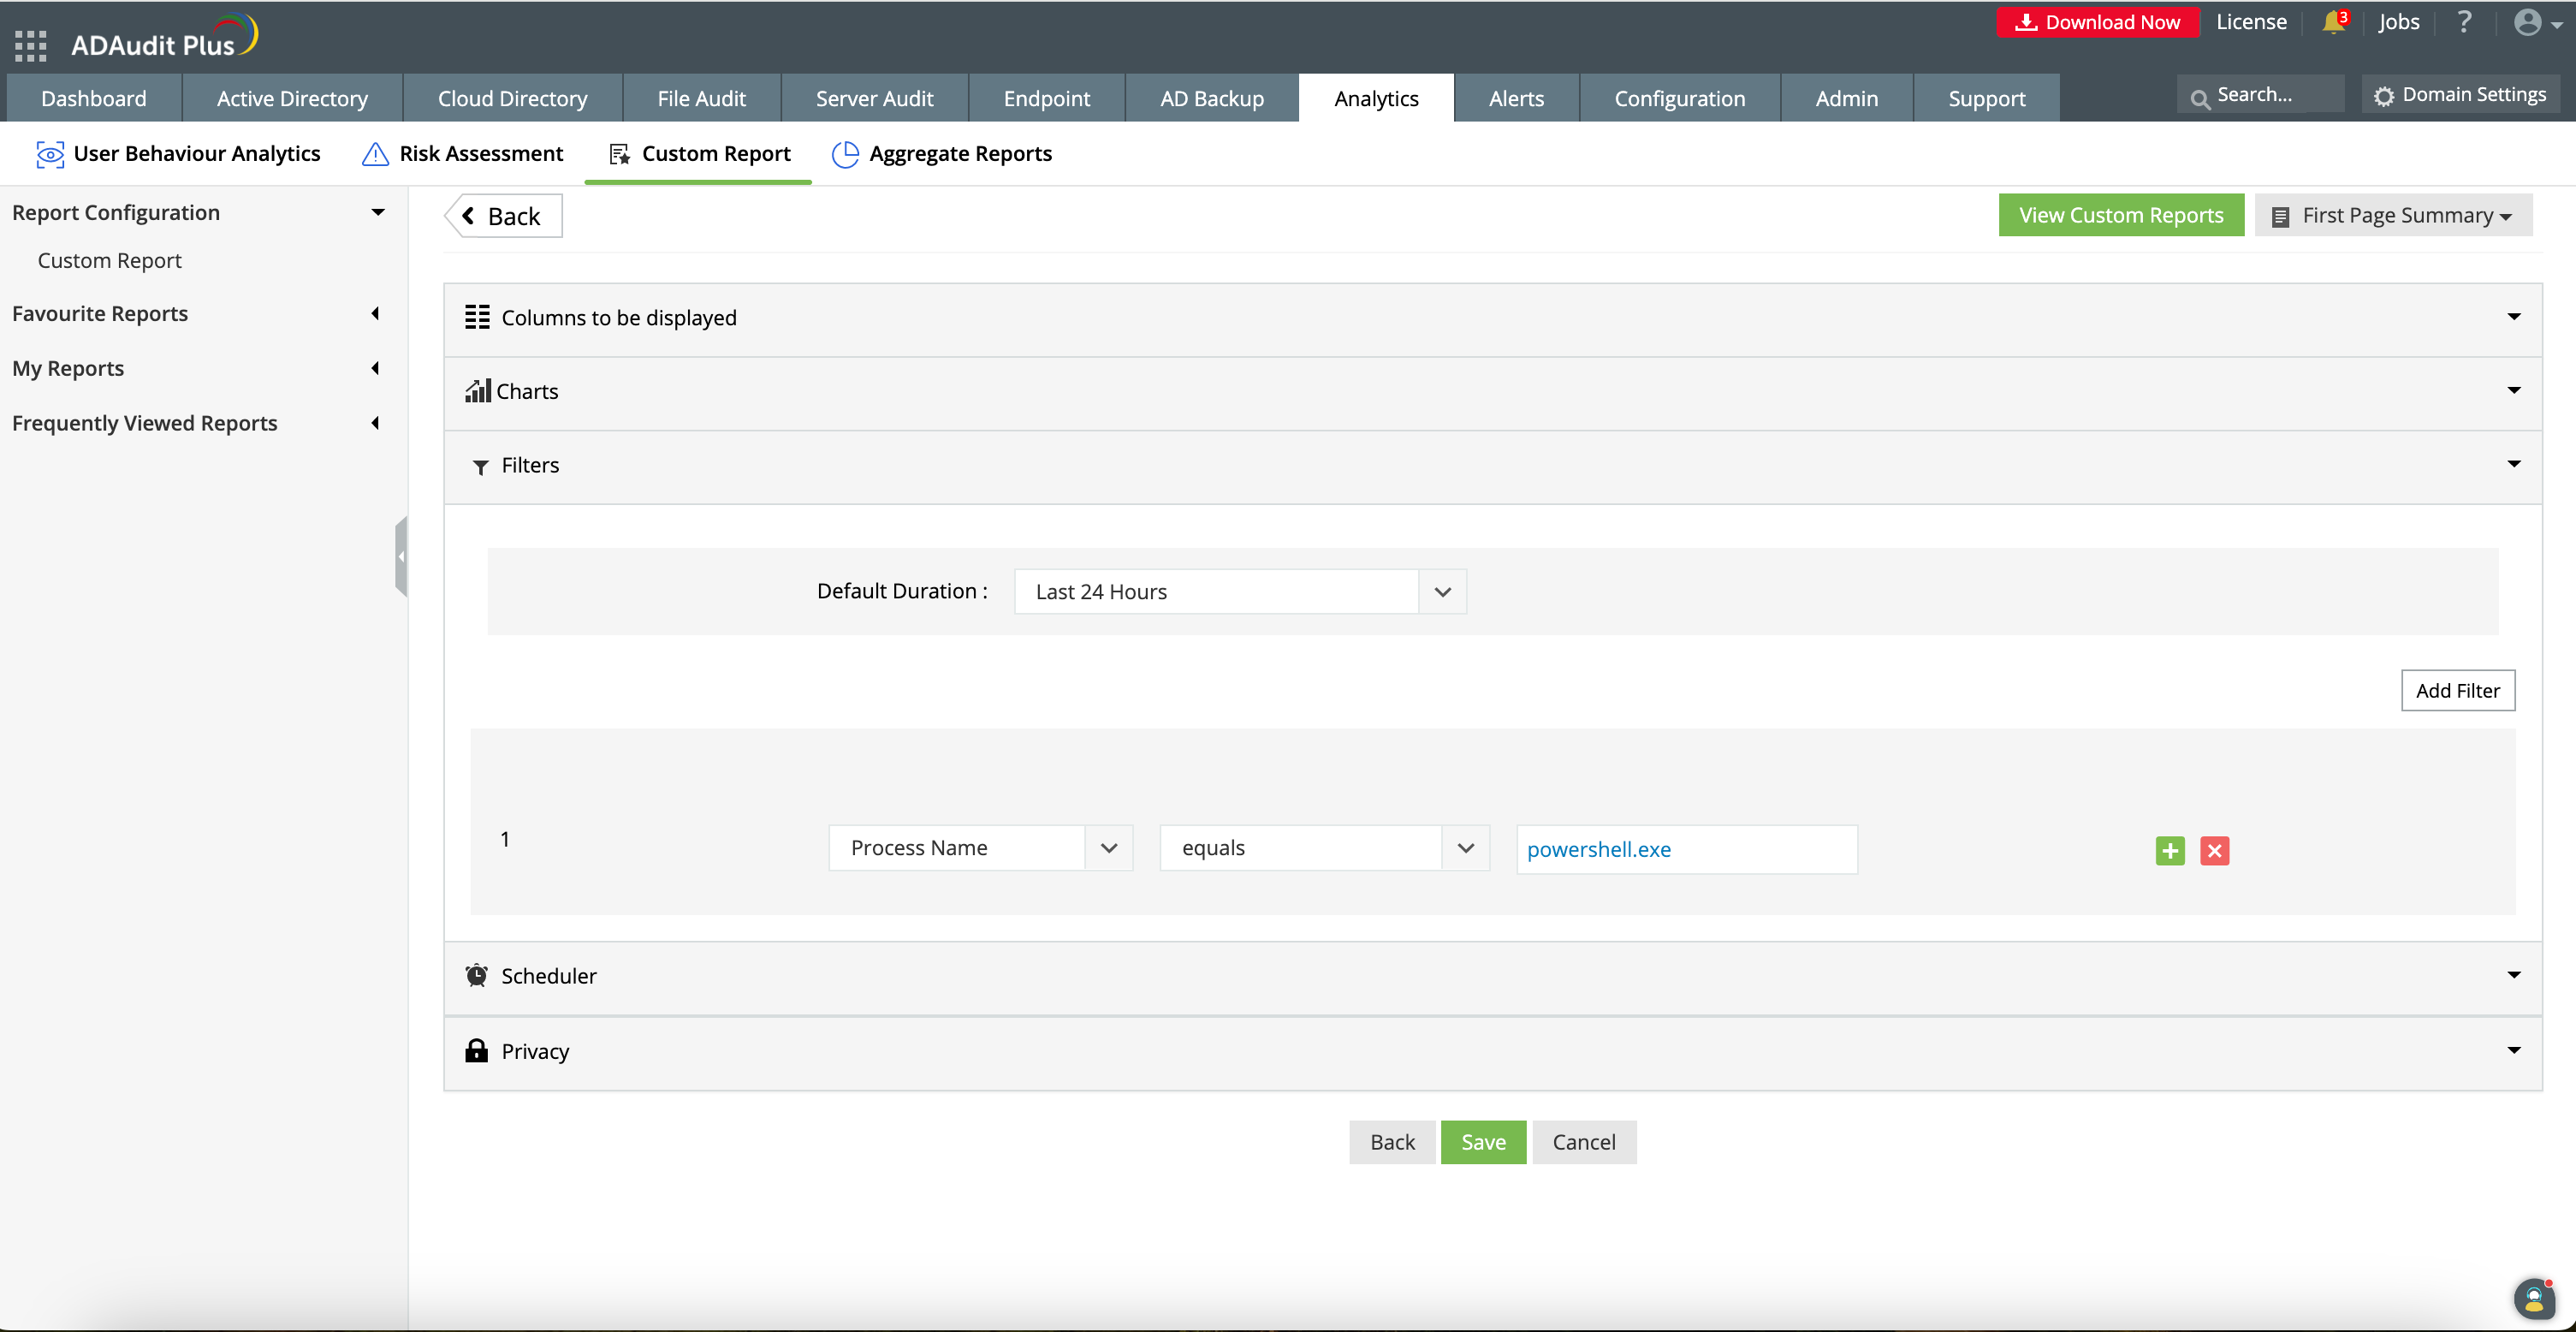Screen dimensions: 2576x1332
Task: Click the bottom Back button
Action: 1392,1142
